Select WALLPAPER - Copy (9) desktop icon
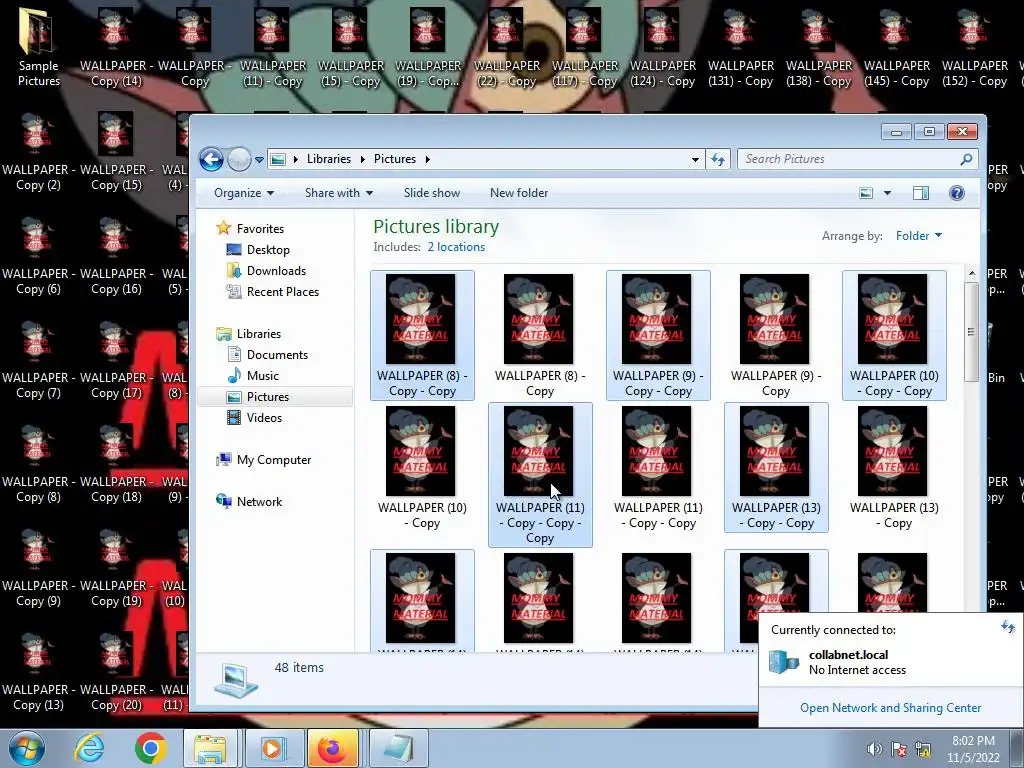Screen dimensions: 1024x768 [38, 569]
